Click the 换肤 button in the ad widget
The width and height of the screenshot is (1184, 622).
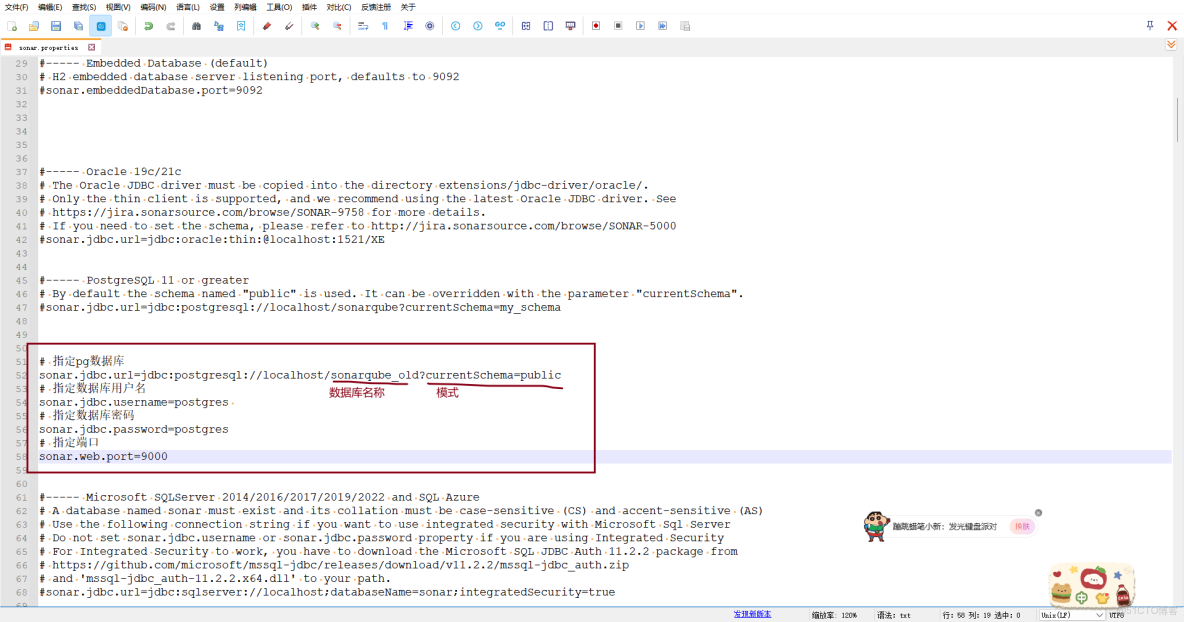point(1022,525)
